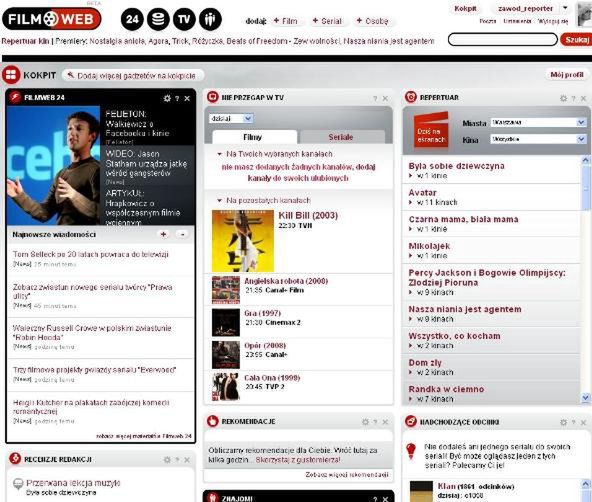The width and height of the screenshot is (592, 502).
Task: Click Dodaj więcej gadżetów na kokpicie
Action: click(x=133, y=75)
